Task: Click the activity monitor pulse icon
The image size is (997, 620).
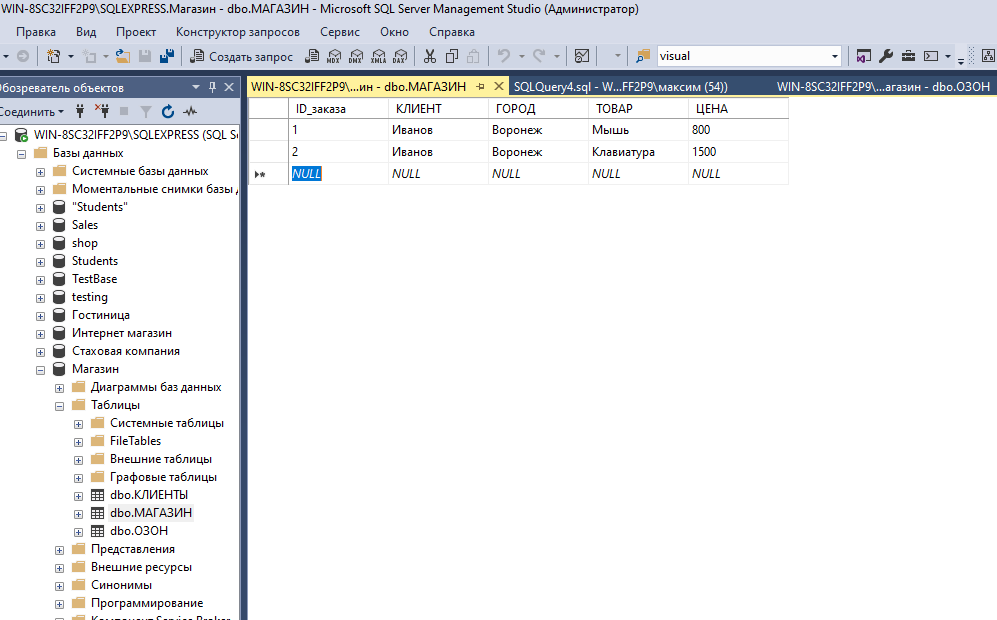Action: pos(189,112)
